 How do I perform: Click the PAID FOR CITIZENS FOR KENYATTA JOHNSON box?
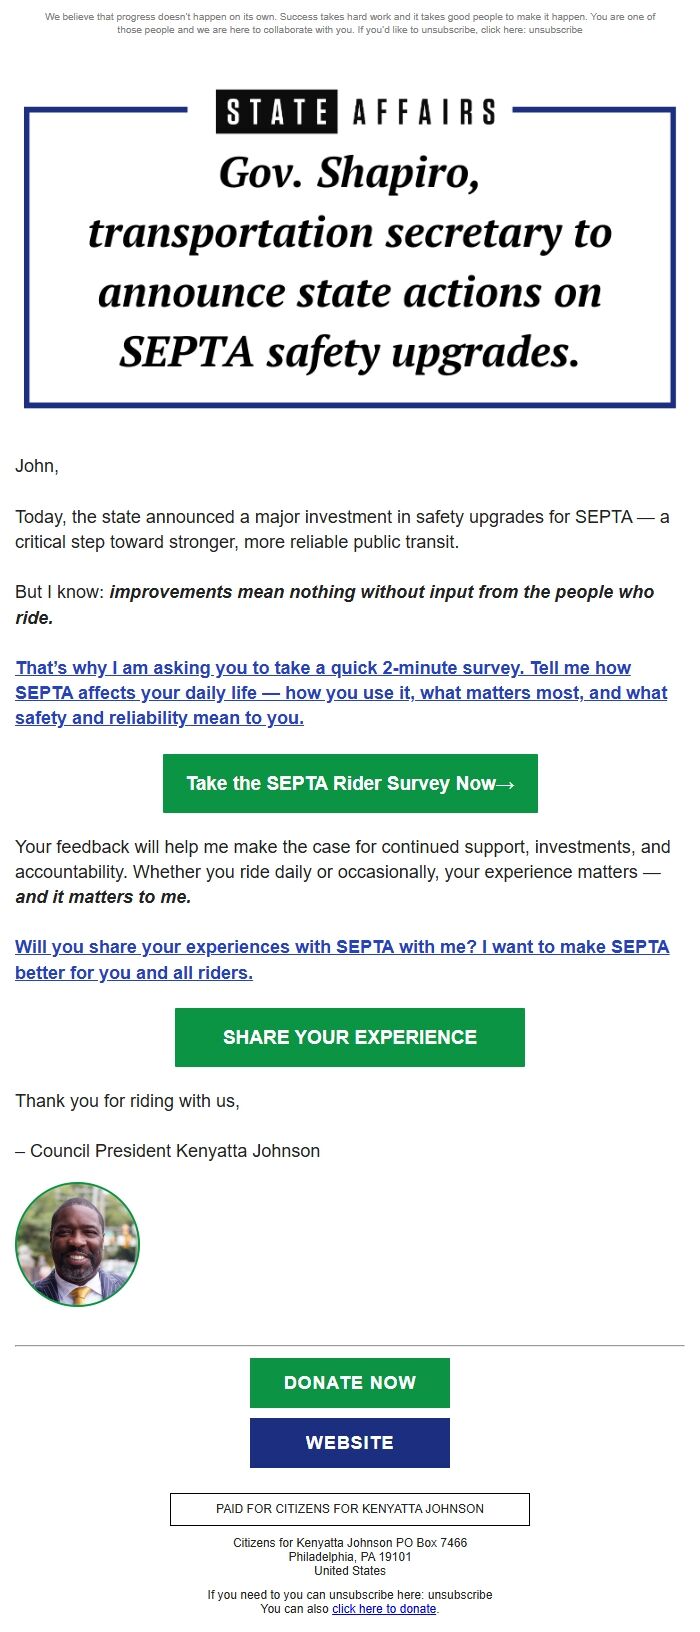(350, 1509)
